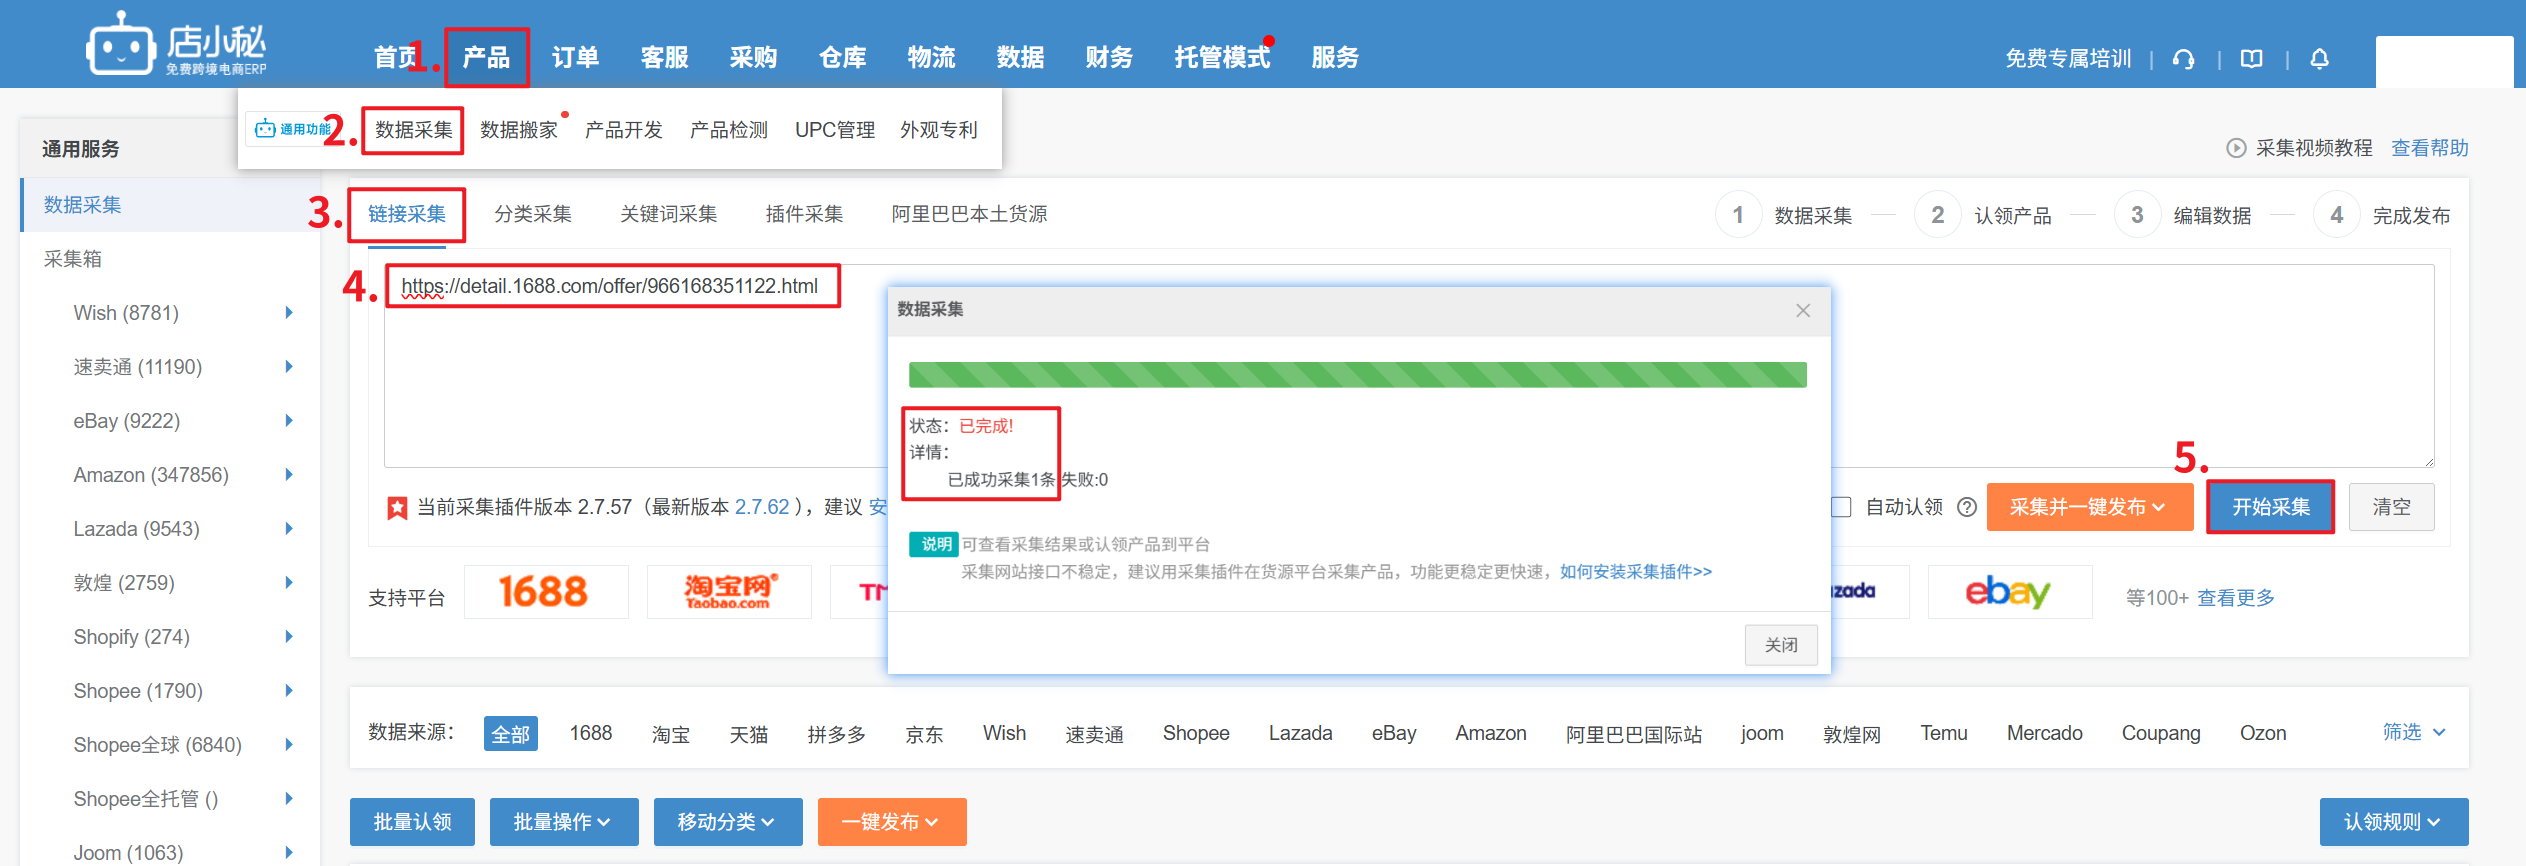The height and width of the screenshot is (866, 2526).
Task: Click the 店小秘 robot logo
Action: (121, 45)
